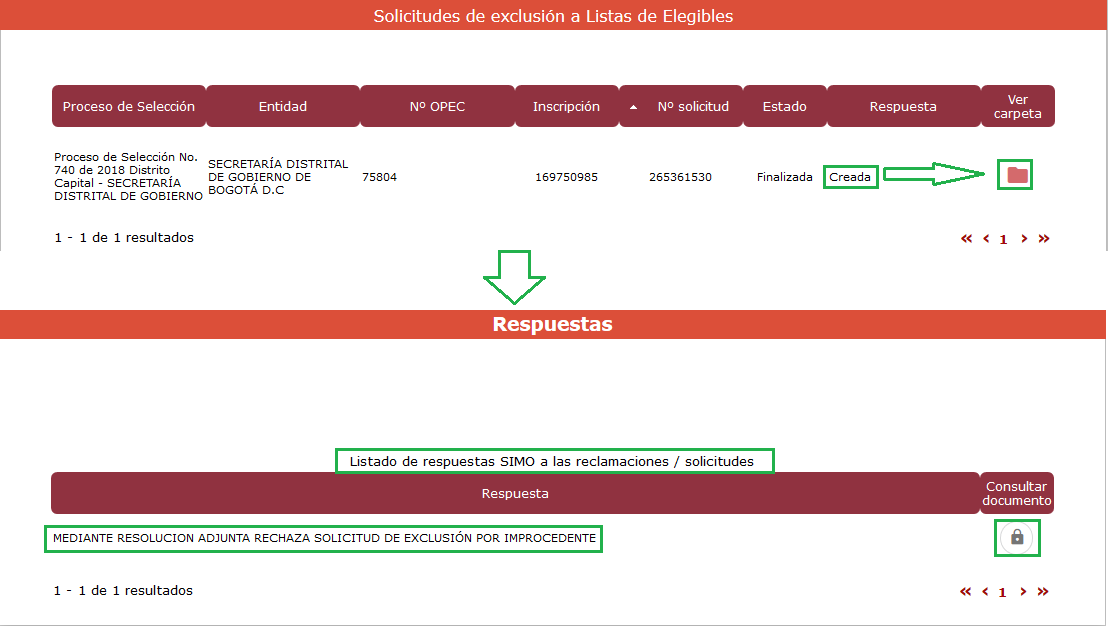Click the lock icon under Consultar documento

[x=1017, y=538]
